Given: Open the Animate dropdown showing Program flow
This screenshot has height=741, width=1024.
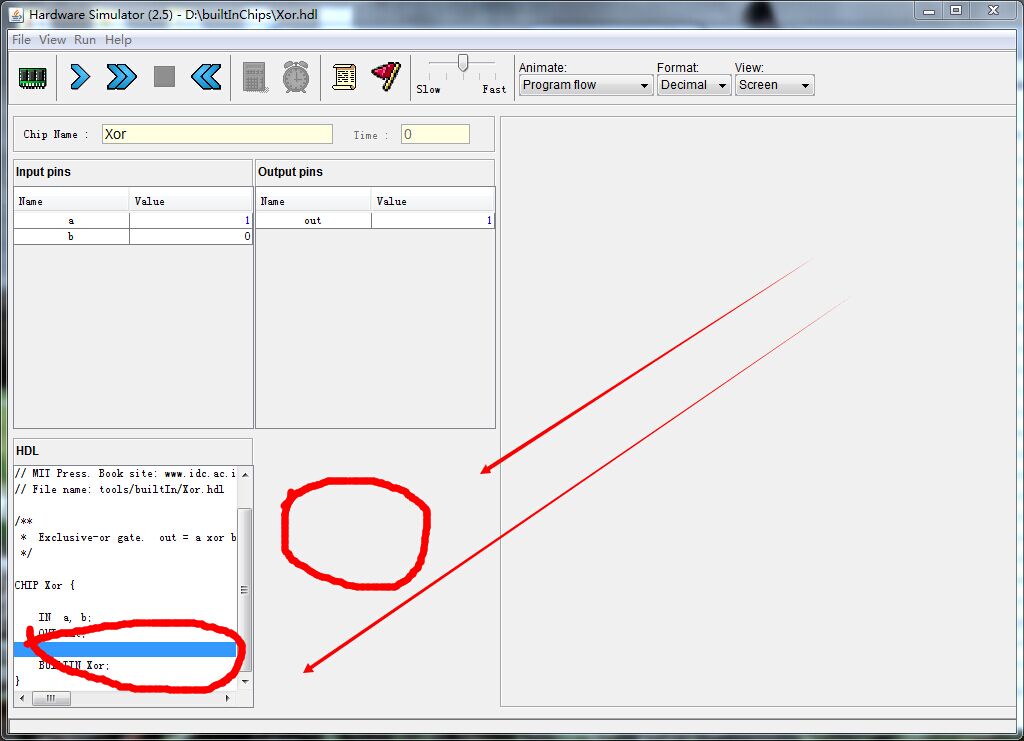Looking at the screenshot, I should coord(586,86).
